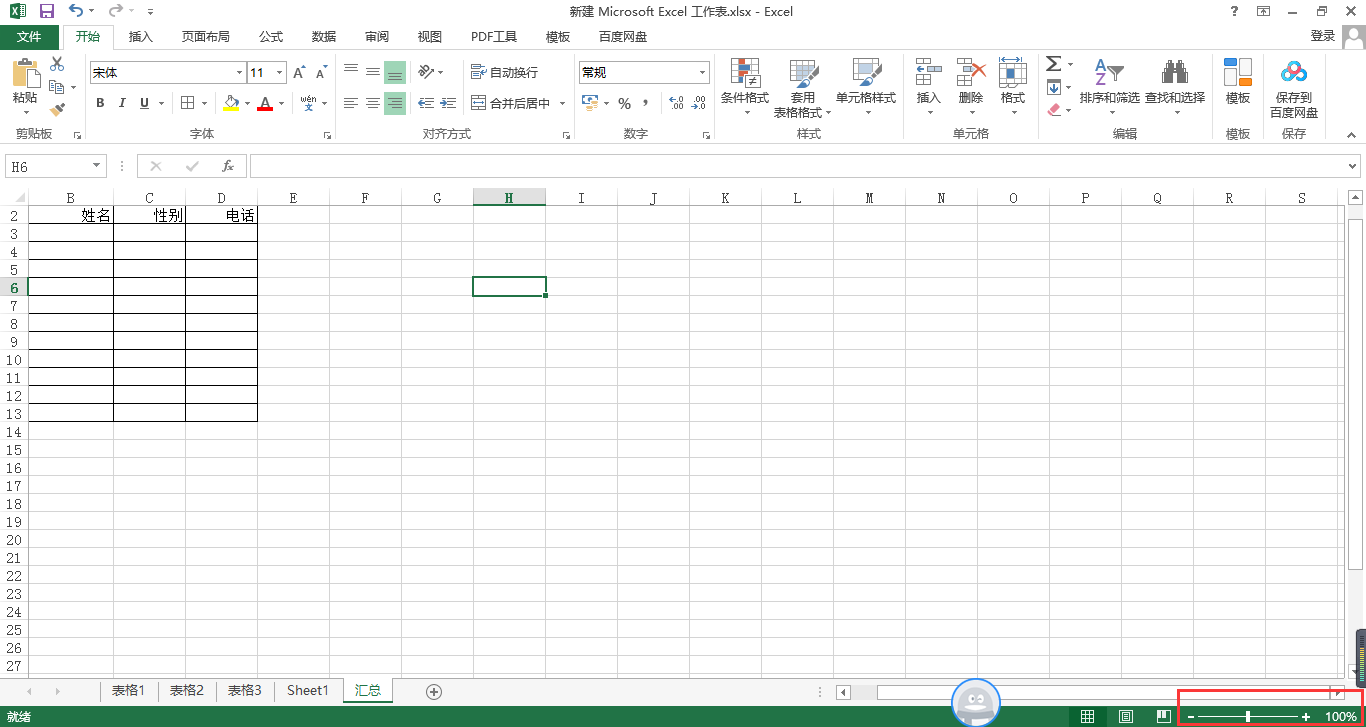
Task: Cut selection with the scissors icon
Action: click(x=57, y=65)
